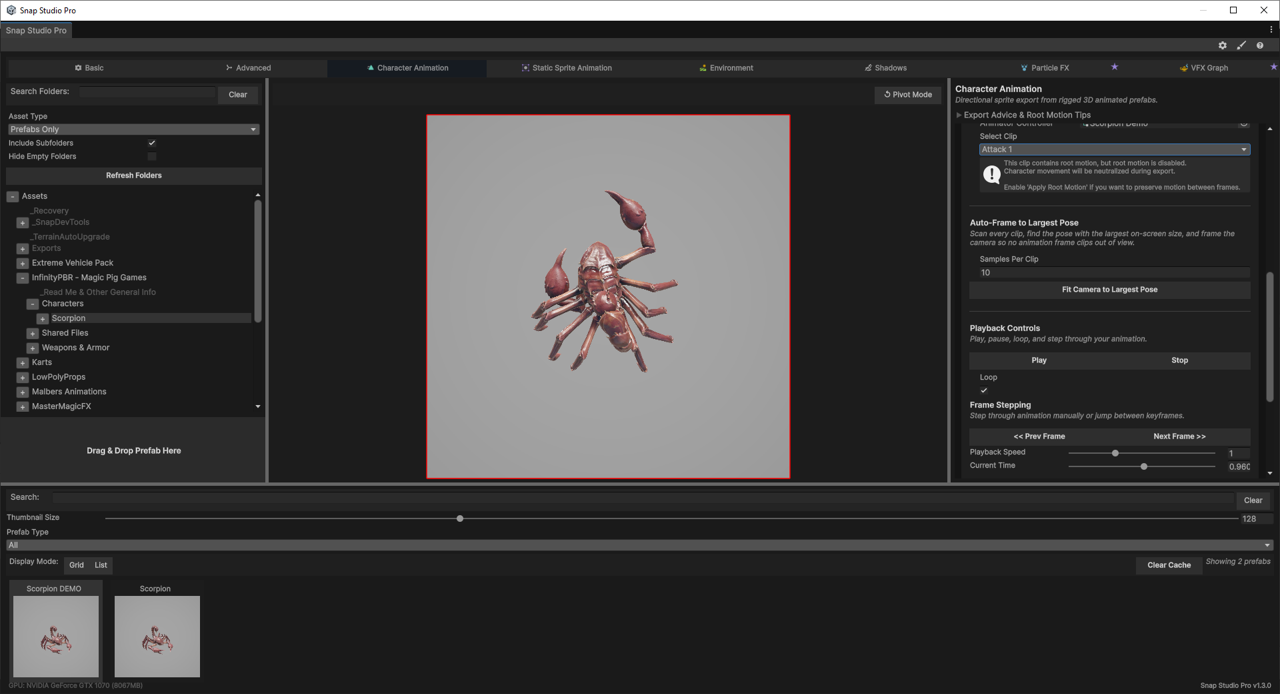Click the paintbrush theme icon

pos(1241,45)
